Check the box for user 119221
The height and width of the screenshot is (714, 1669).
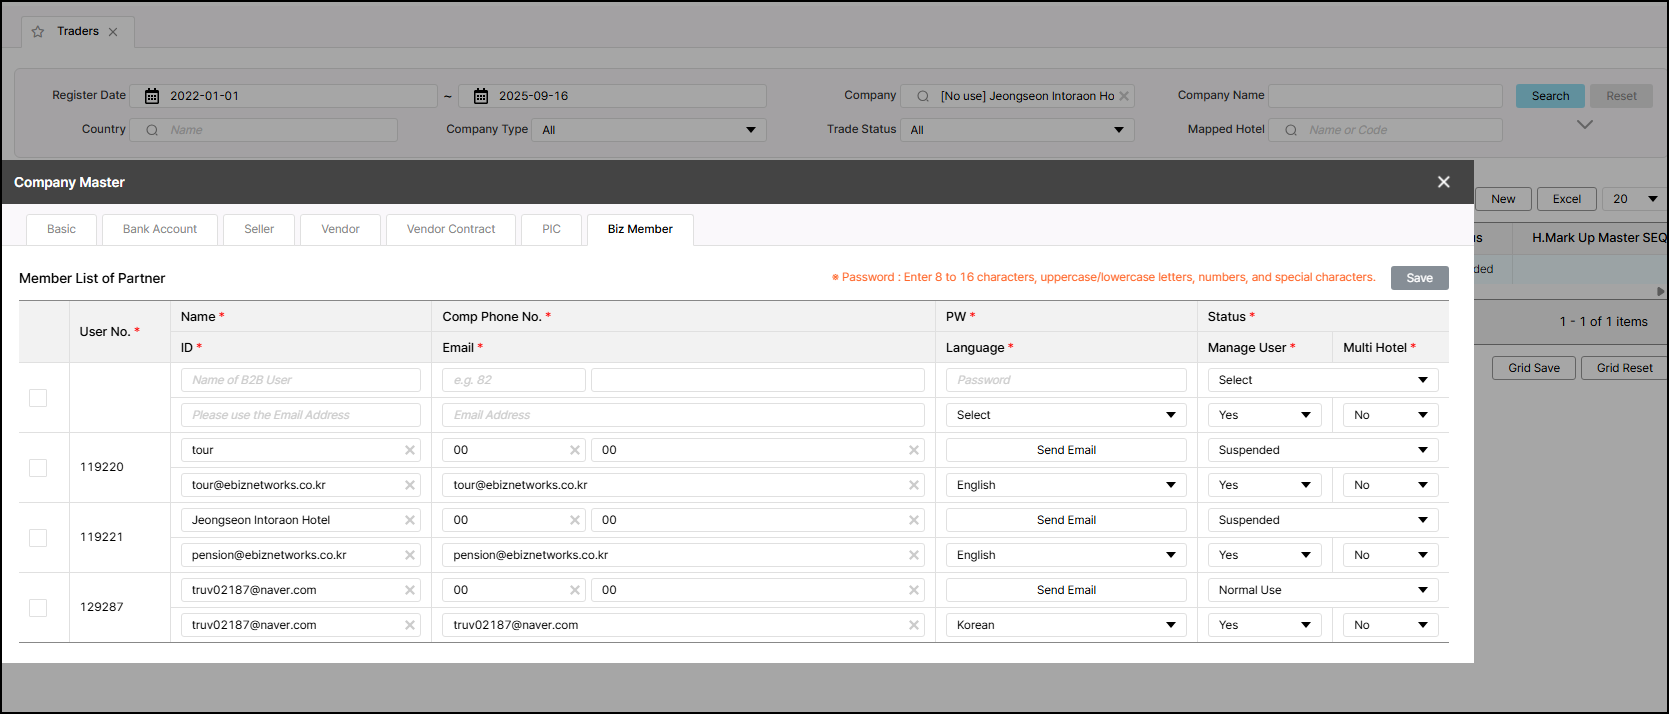[x=38, y=537]
